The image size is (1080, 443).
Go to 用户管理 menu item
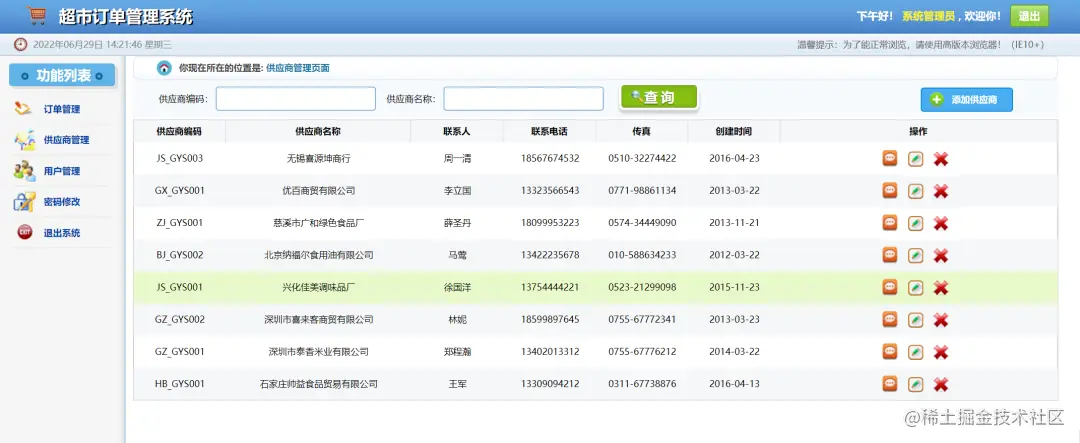point(62,171)
